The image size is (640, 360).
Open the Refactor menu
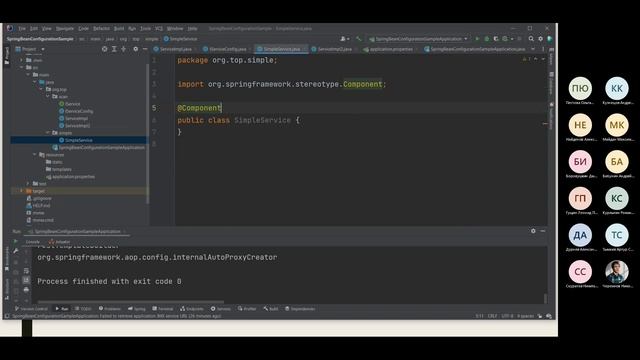click(101, 29)
